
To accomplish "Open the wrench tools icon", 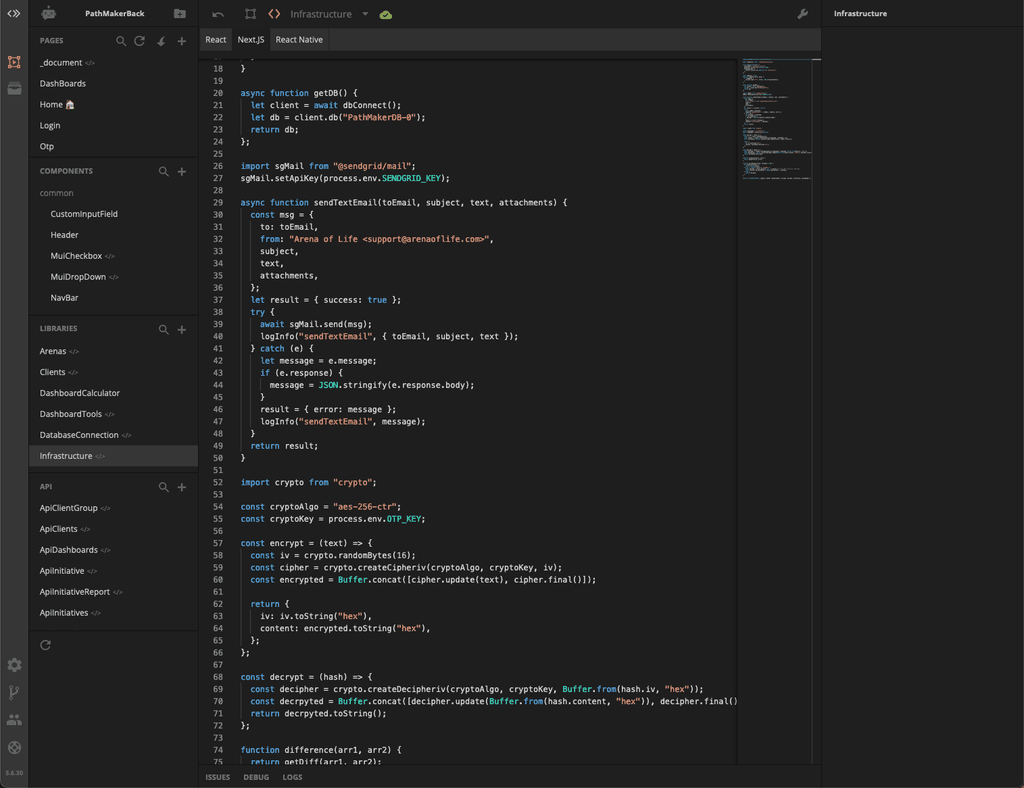I will [x=803, y=14].
